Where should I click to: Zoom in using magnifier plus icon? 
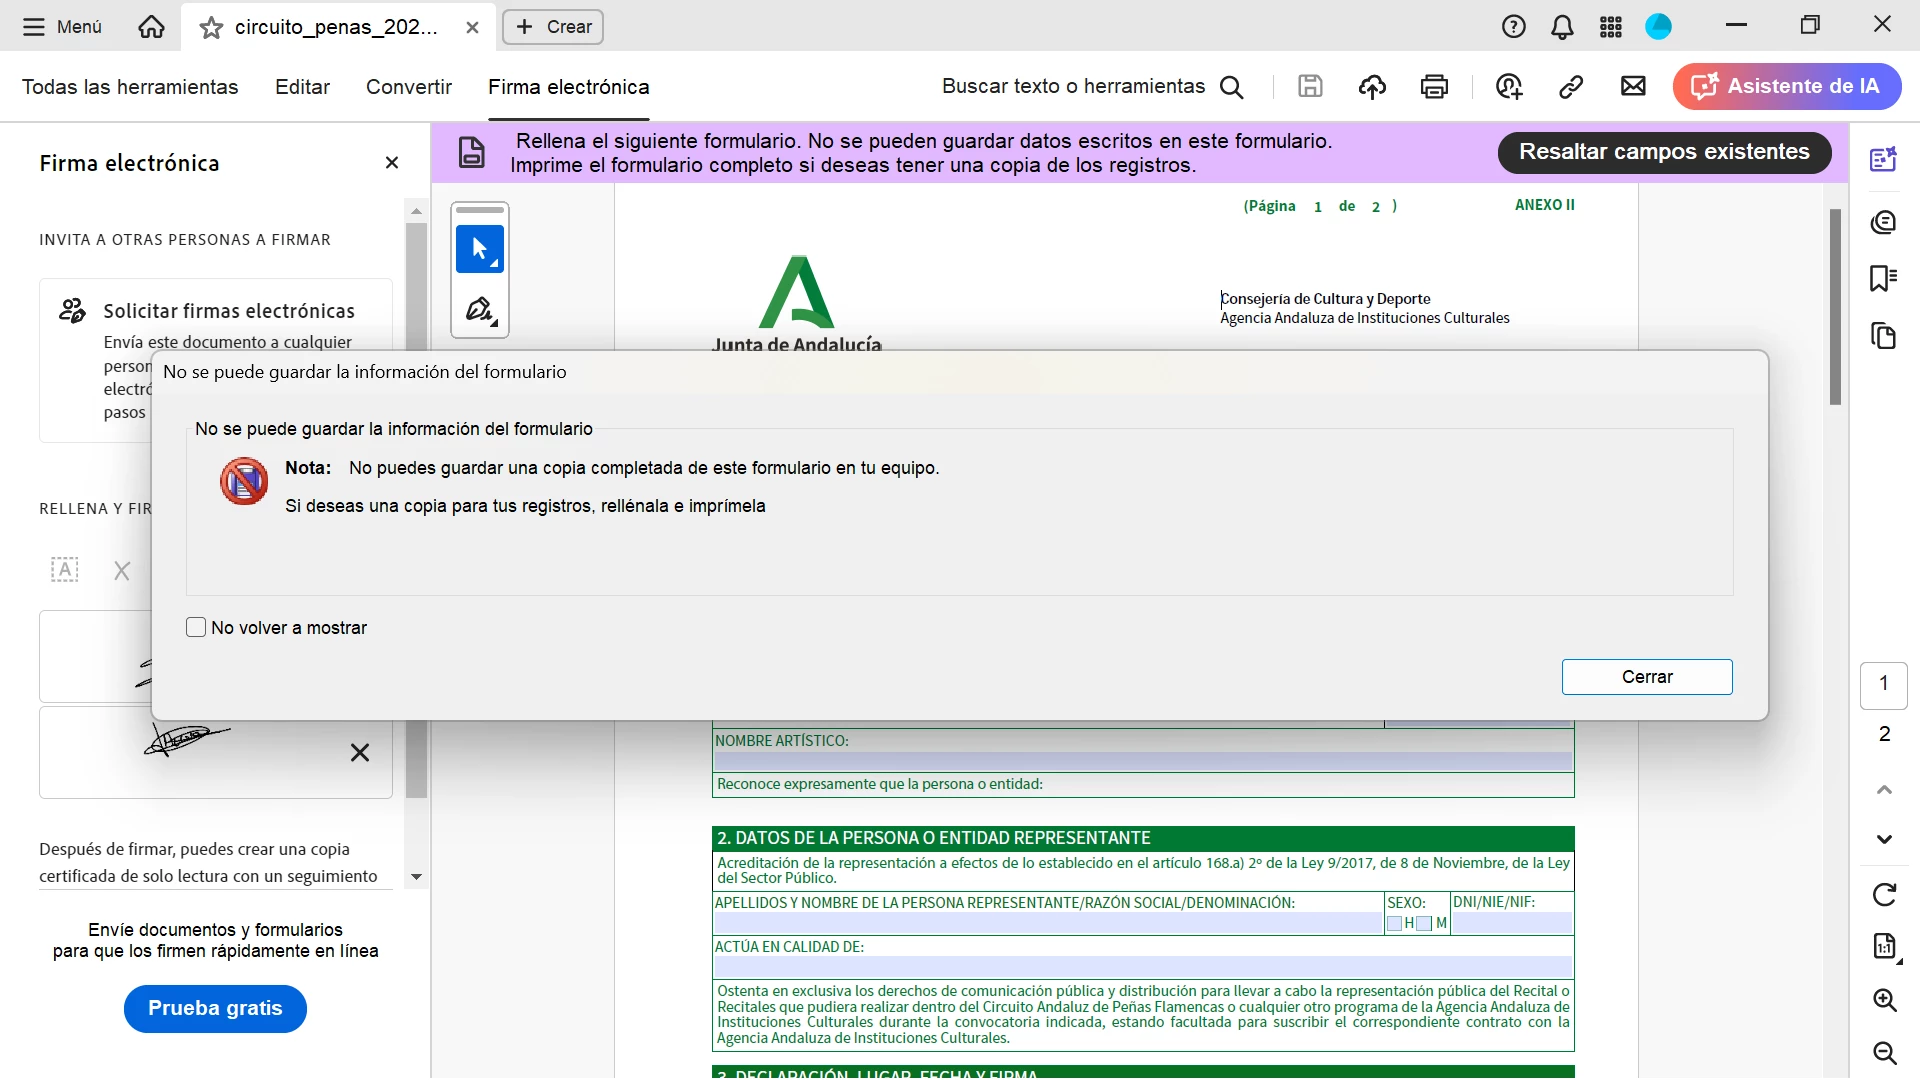[x=1884, y=1000]
